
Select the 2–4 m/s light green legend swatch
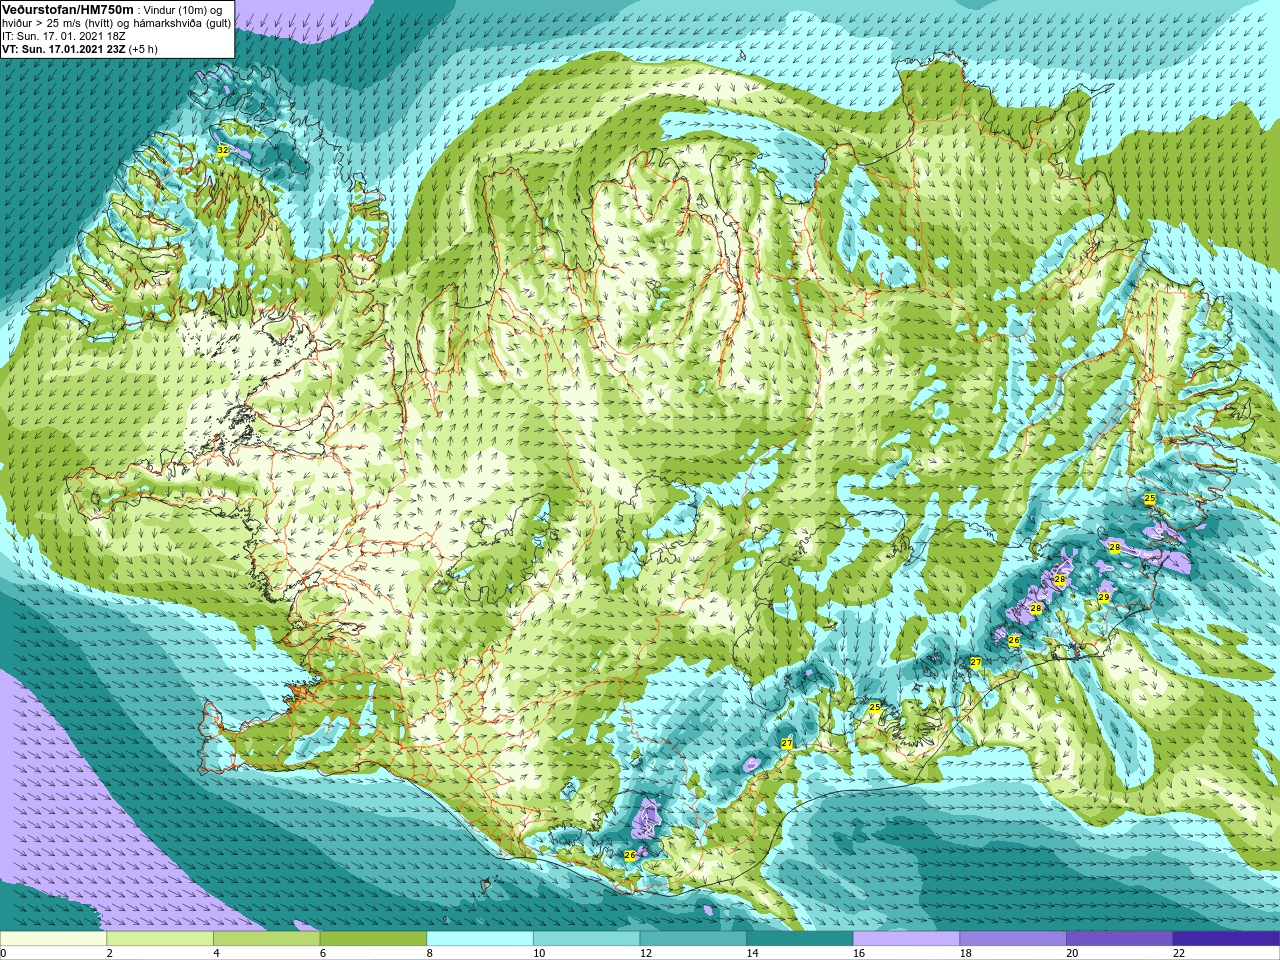point(160,939)
